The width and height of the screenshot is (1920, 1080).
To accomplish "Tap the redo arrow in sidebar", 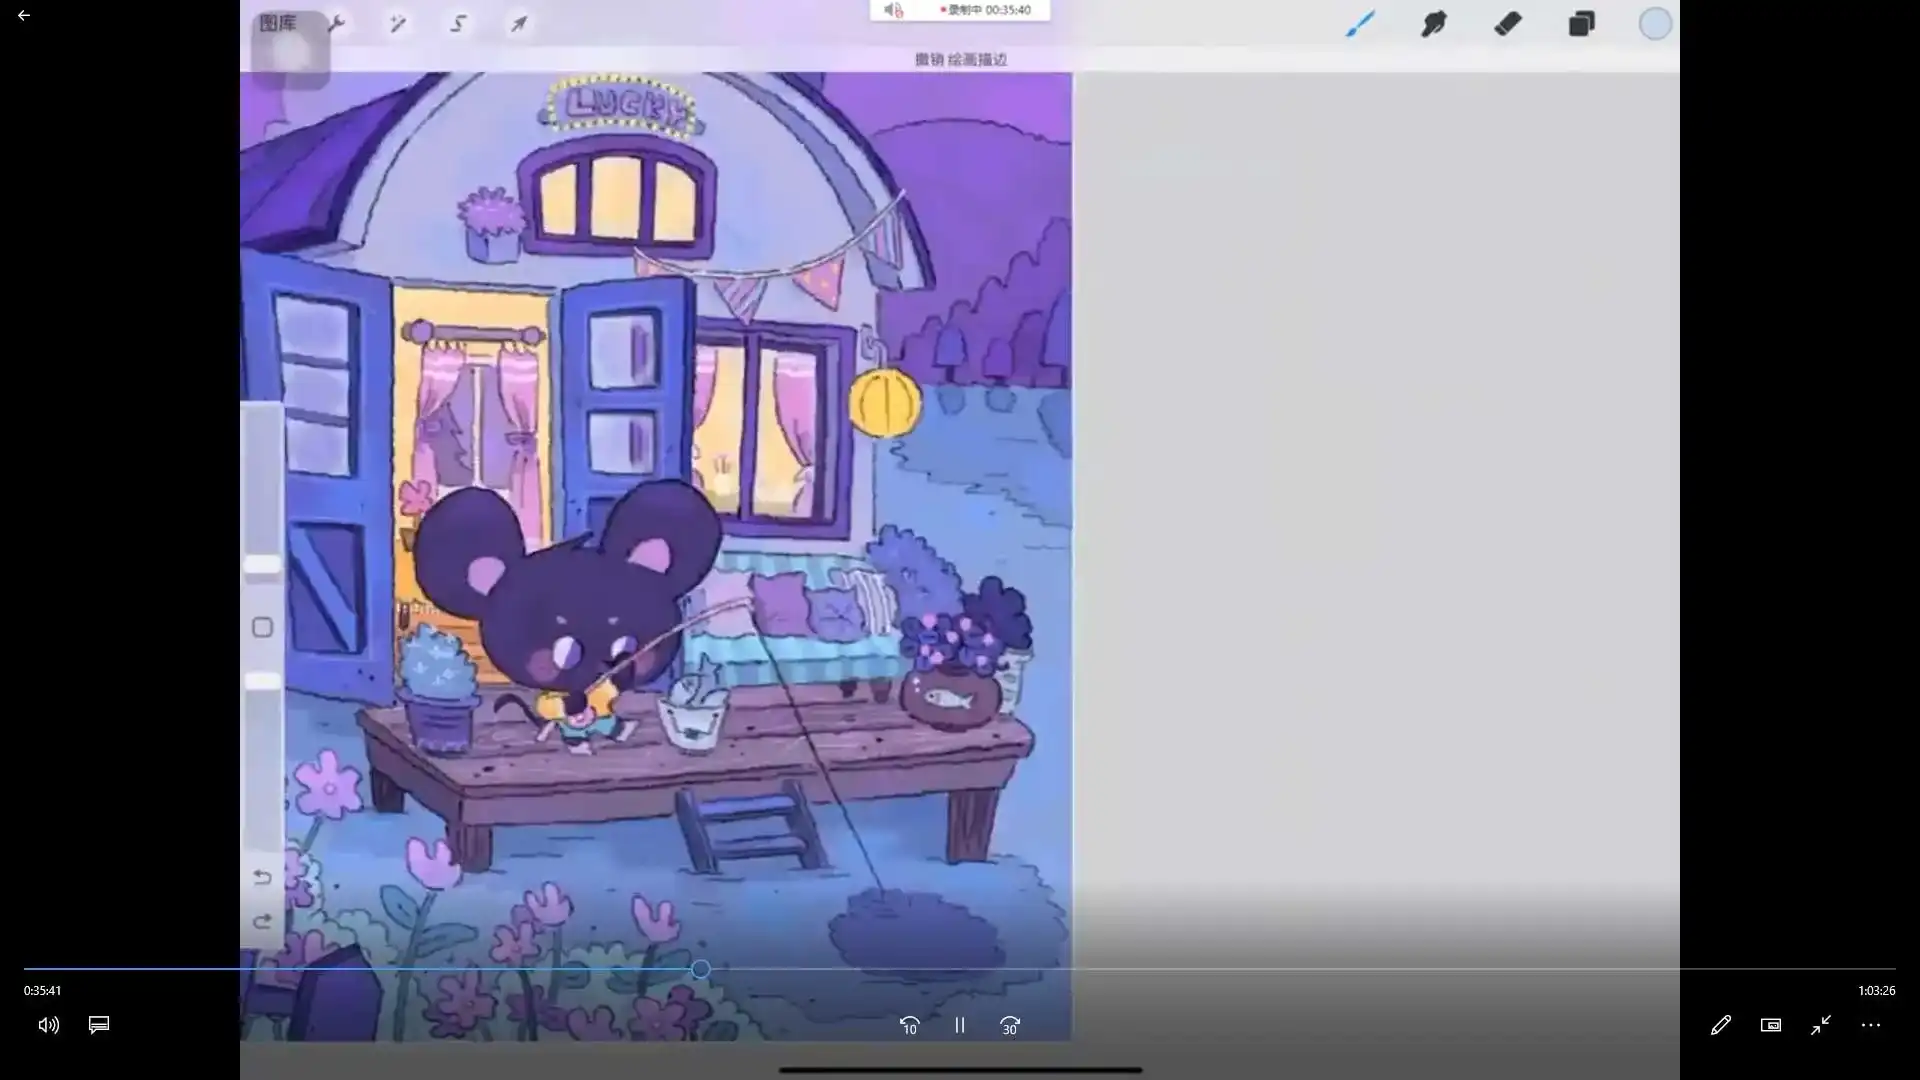I will point(262,921).
